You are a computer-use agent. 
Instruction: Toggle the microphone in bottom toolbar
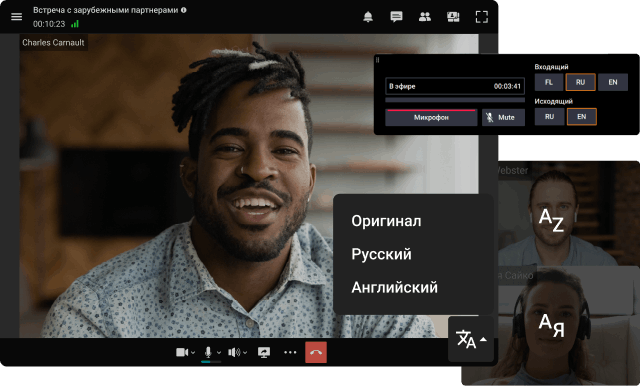[x=208, y=352]
